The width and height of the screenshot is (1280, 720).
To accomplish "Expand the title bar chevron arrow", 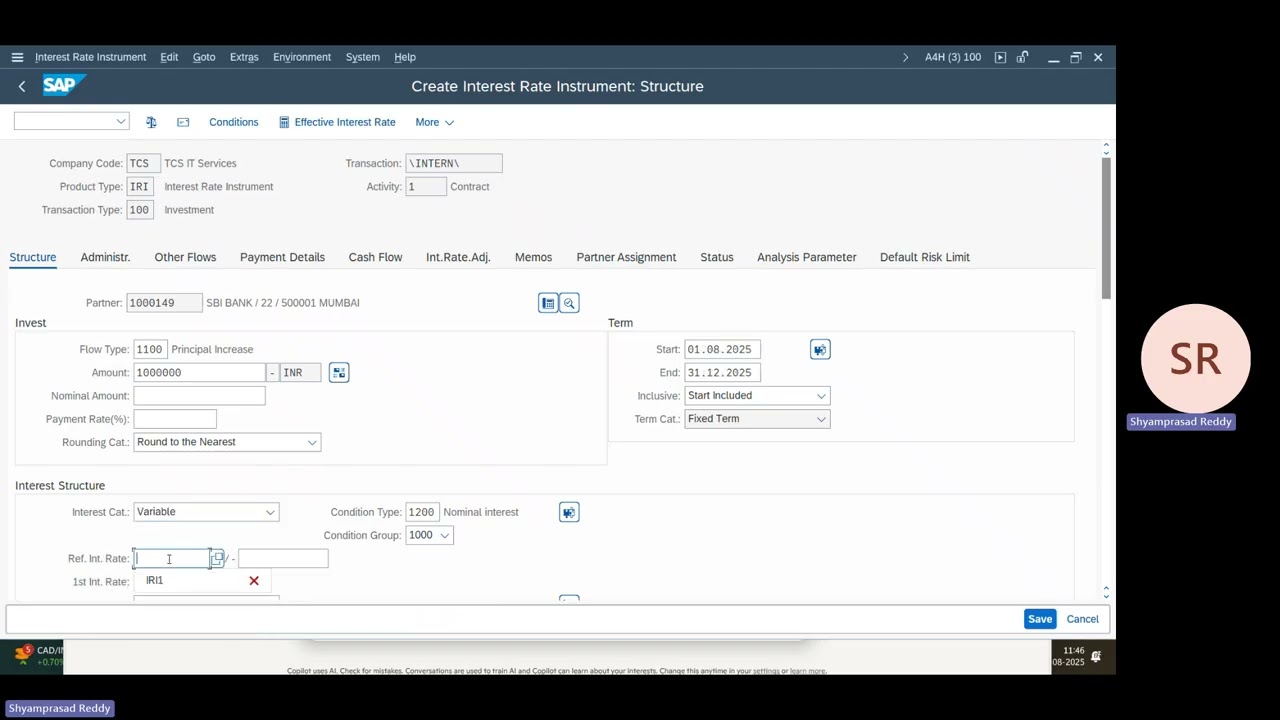I will pyautogui.click(x=906, y=57).
